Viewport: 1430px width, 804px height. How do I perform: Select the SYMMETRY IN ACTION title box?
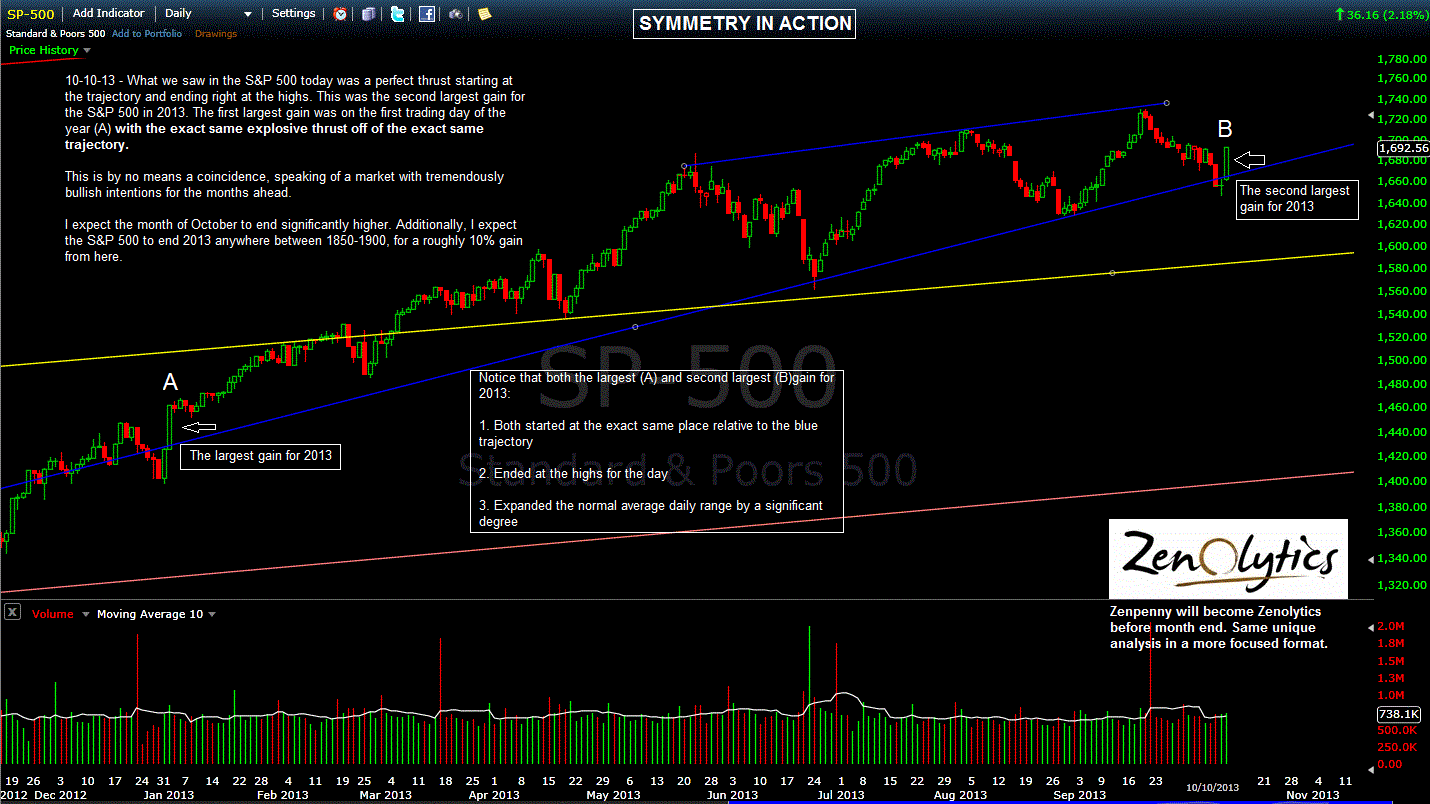745,23
